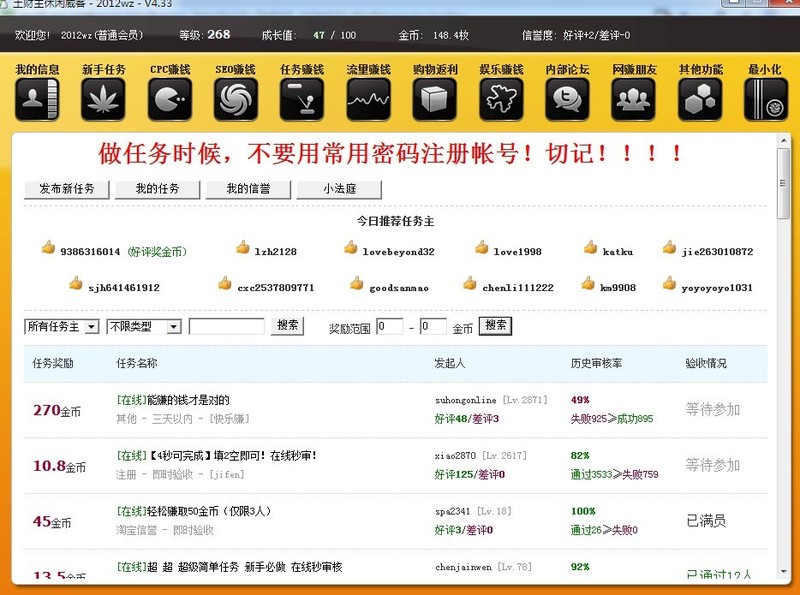The height and width of the screenshot is (595, 800).
Task: Click the 最小化 minimize icon
Action: [x=766, y=99]
